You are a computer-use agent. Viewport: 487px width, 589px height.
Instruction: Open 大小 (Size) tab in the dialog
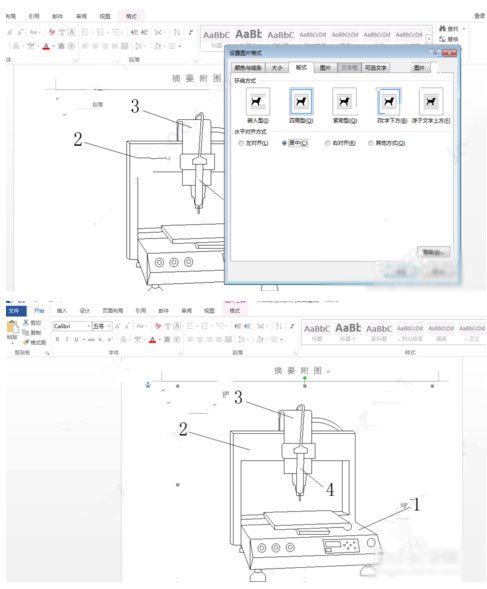click(x=277, y=68)
